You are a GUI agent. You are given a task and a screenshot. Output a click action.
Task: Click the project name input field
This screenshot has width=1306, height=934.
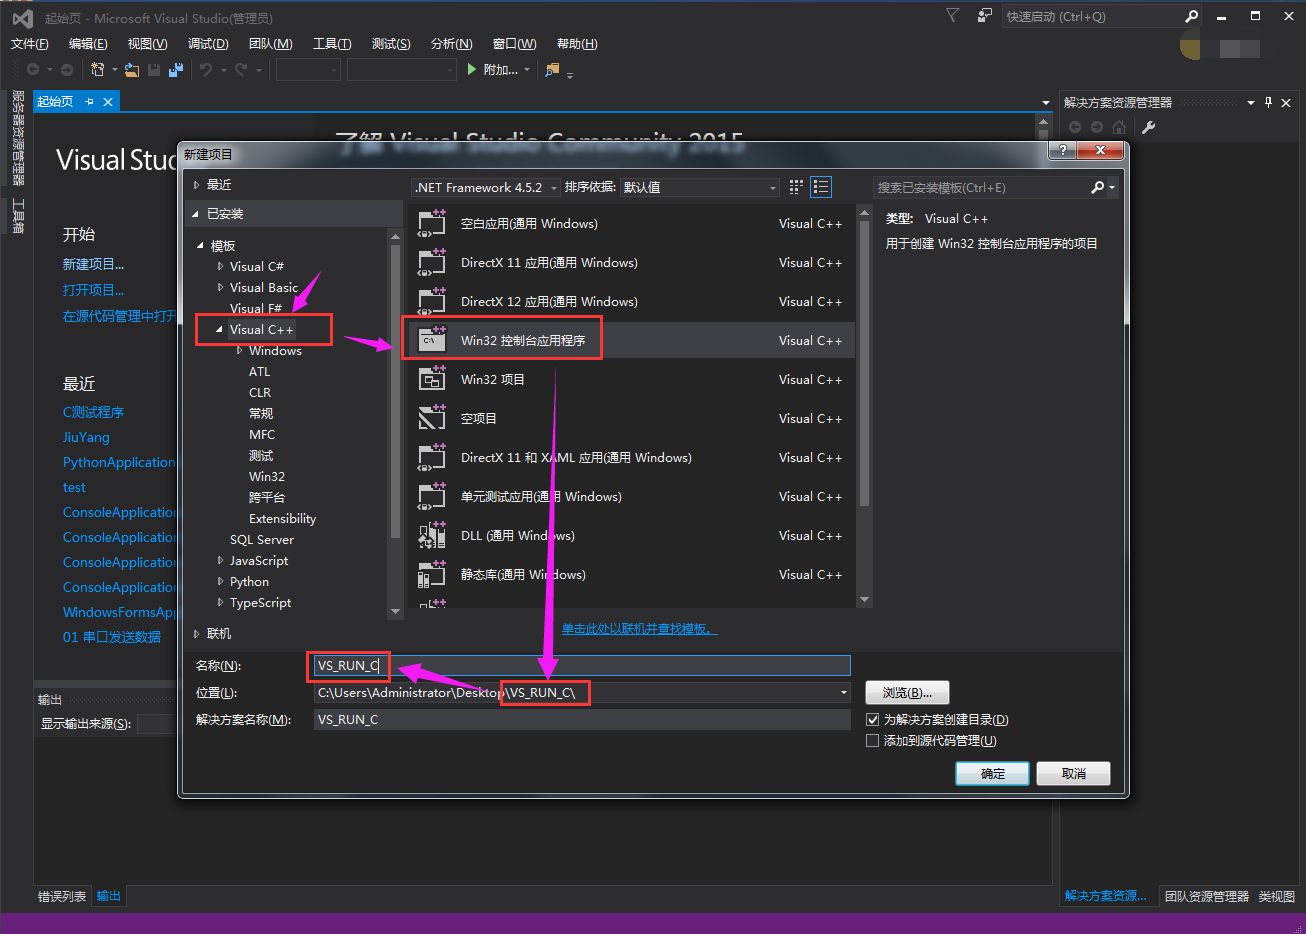tap(582, 666)
